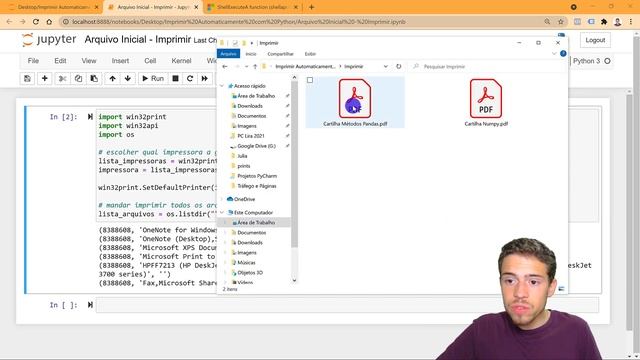Interrupt the kernel with stop square icon
The width and height of the screenshot is (640, 360).
[x=176, y=78]
